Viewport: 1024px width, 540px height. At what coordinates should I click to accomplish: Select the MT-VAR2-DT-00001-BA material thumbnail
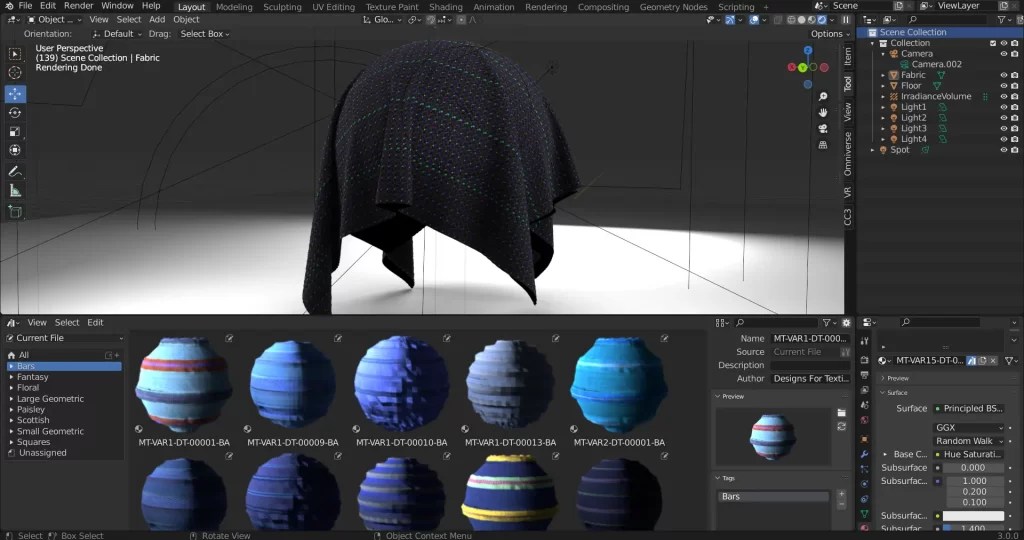click(619, 385)
